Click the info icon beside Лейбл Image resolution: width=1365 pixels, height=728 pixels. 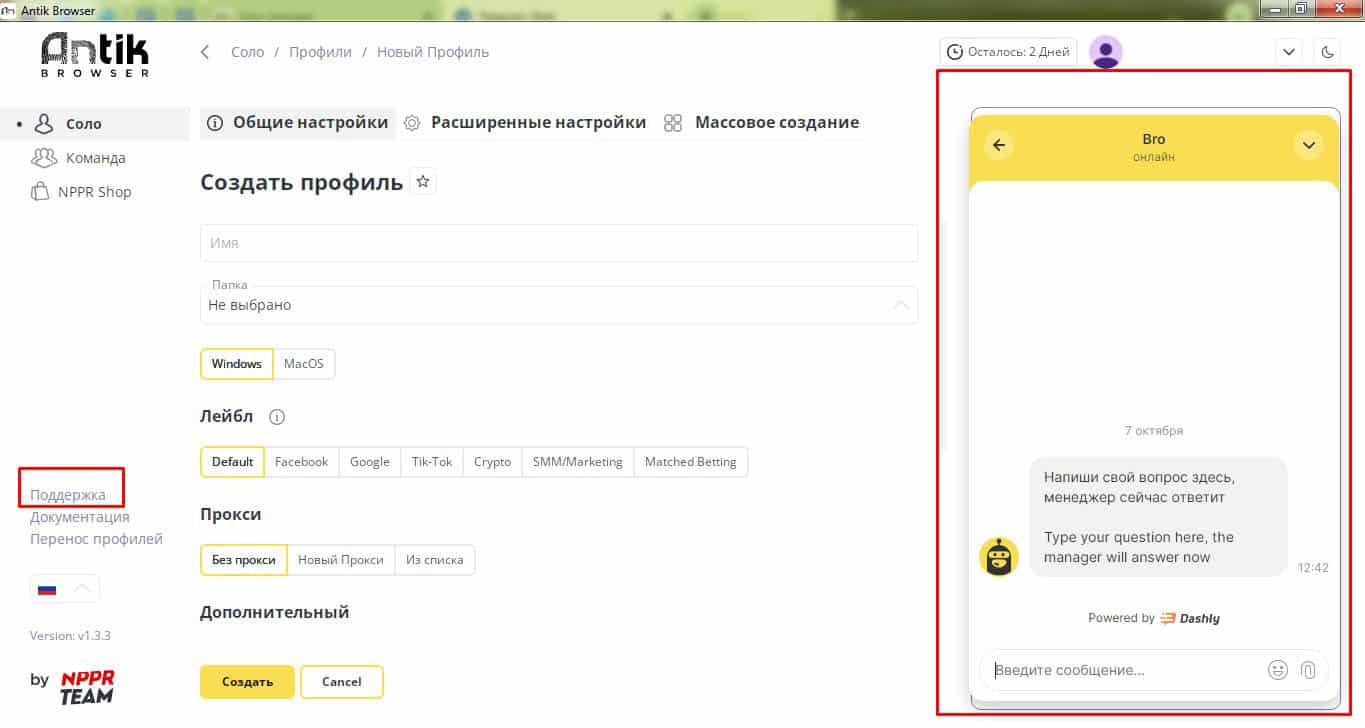[278, 417]
